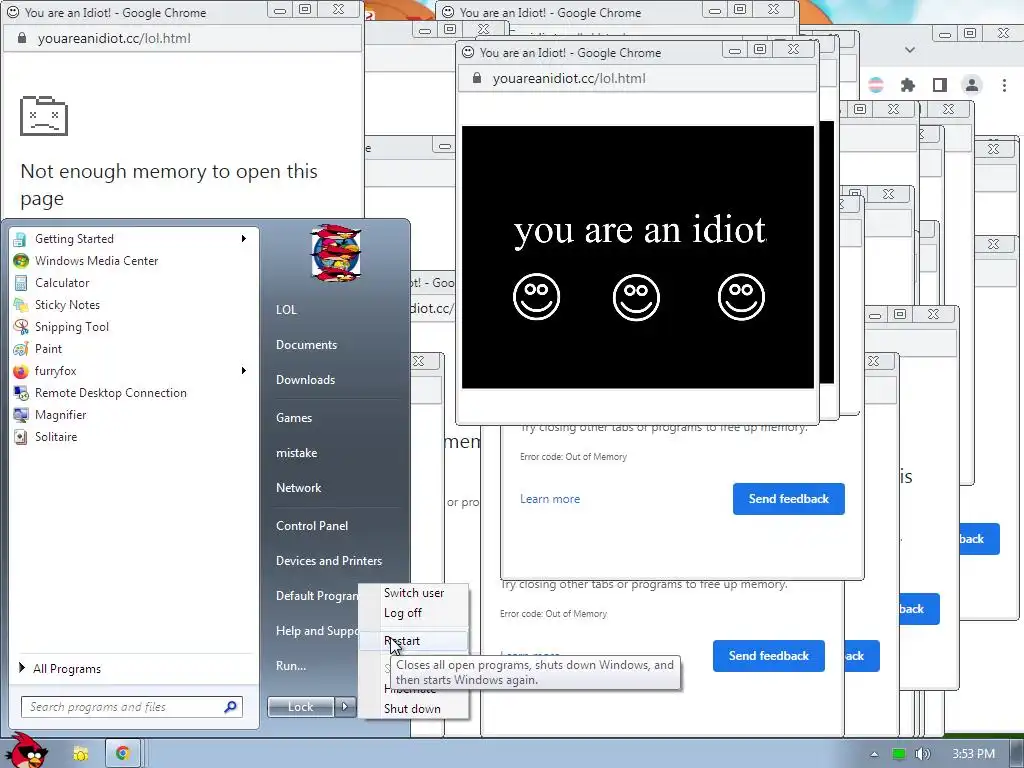
Task: Click Send feedback in upper error window
Action: coord(788,499)
